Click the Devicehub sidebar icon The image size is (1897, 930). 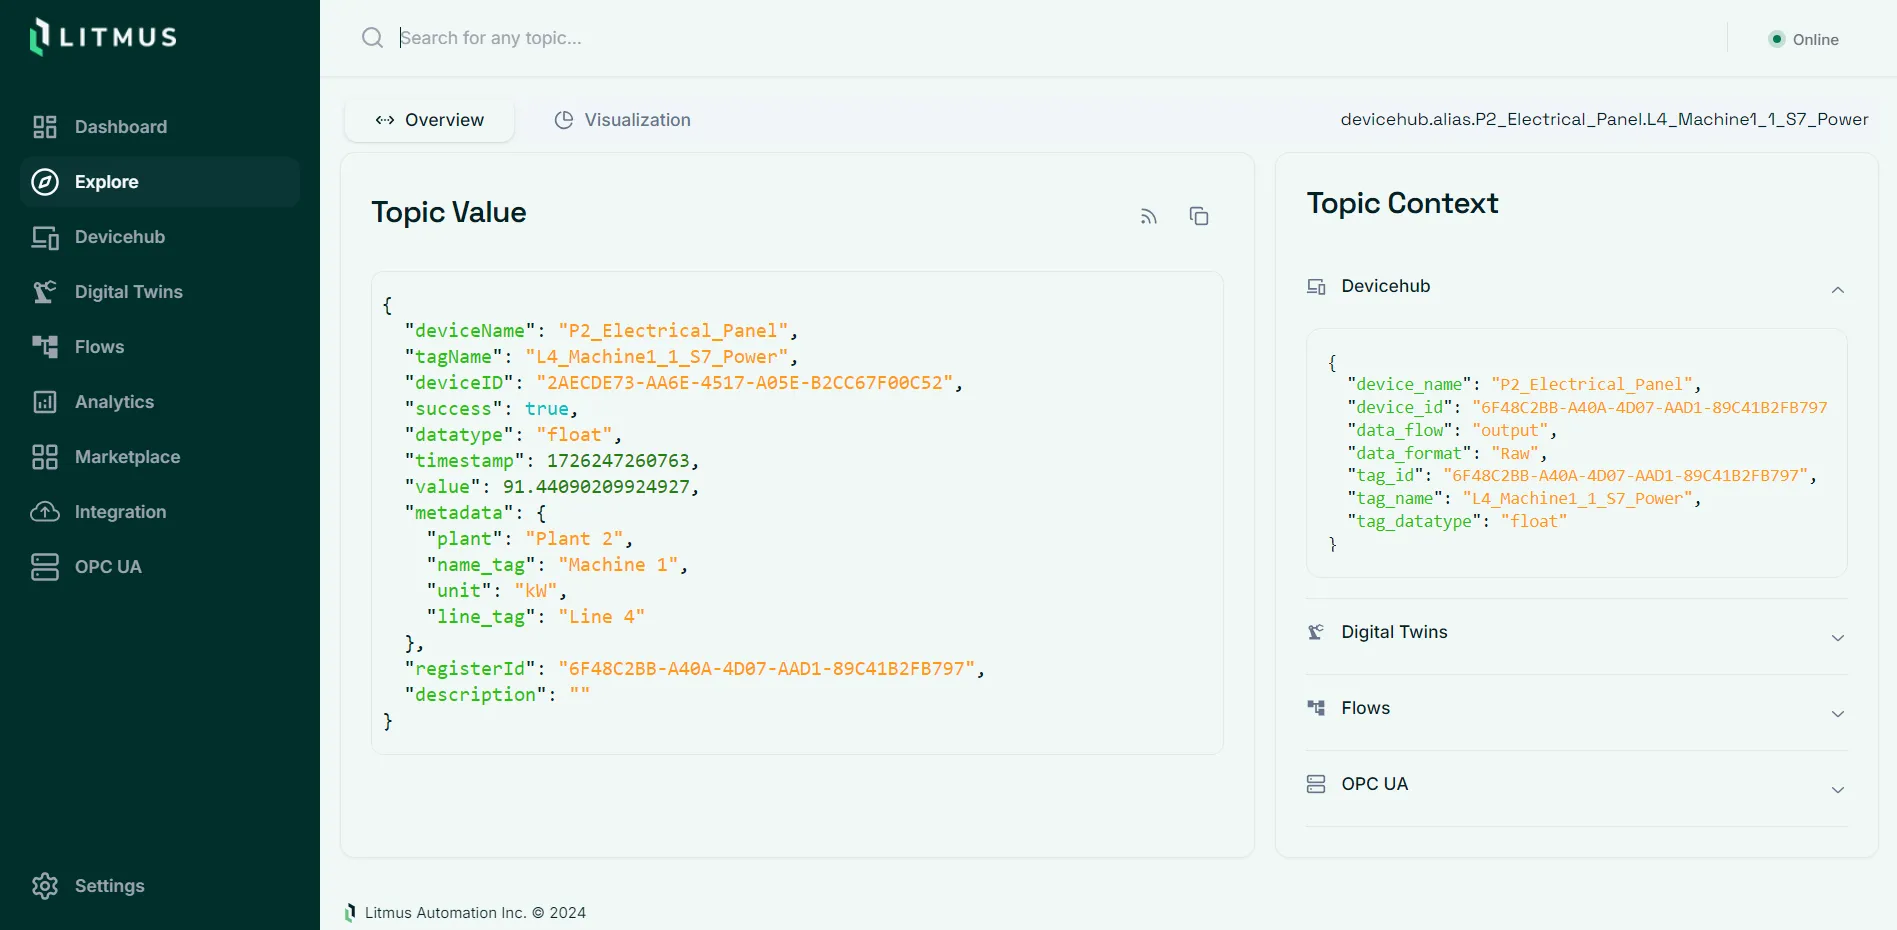pyautogui.click(x=45, y=237)
